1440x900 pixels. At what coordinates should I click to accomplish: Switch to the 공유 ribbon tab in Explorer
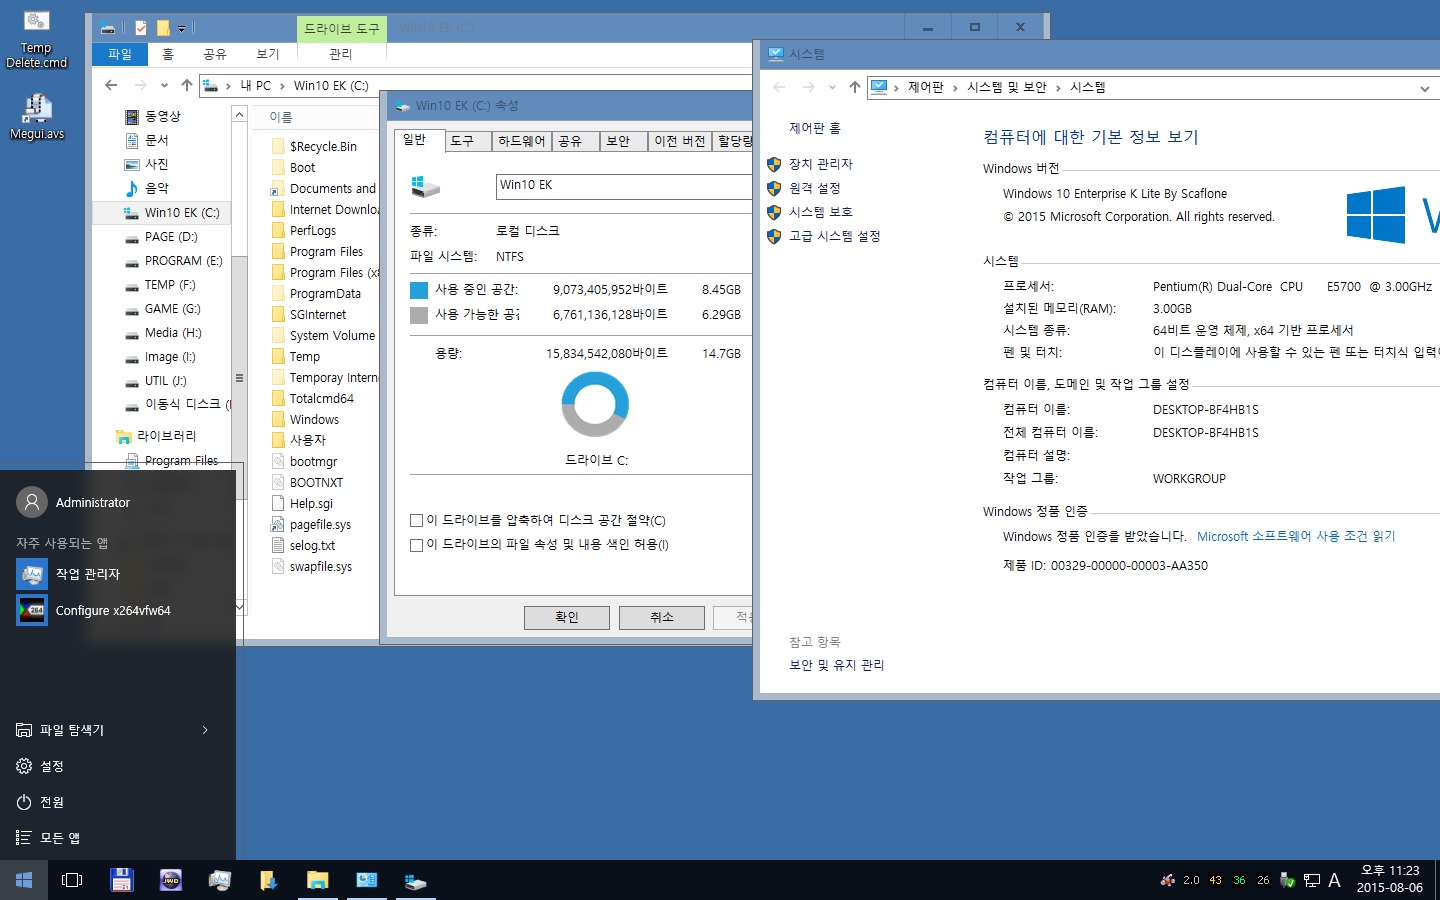click(215, 54)
